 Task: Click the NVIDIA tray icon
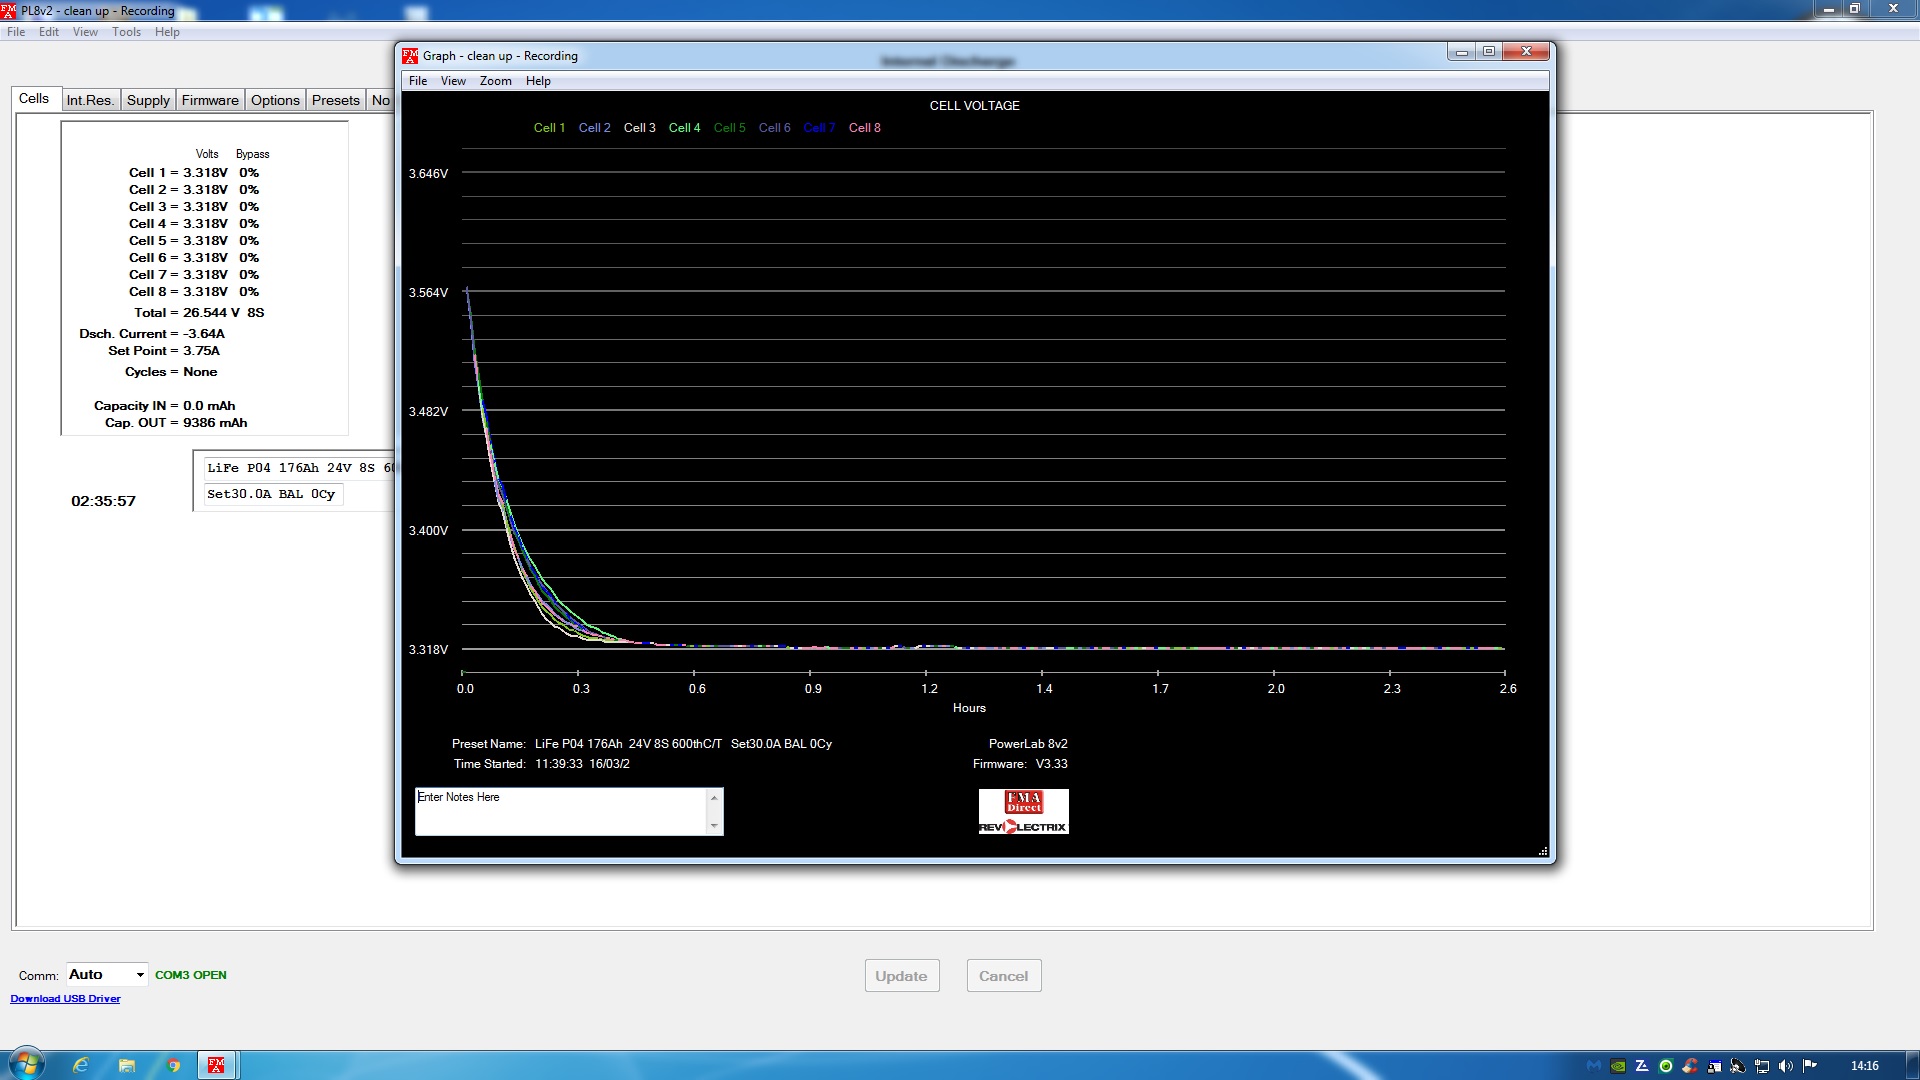[x=1618, y=1066]
